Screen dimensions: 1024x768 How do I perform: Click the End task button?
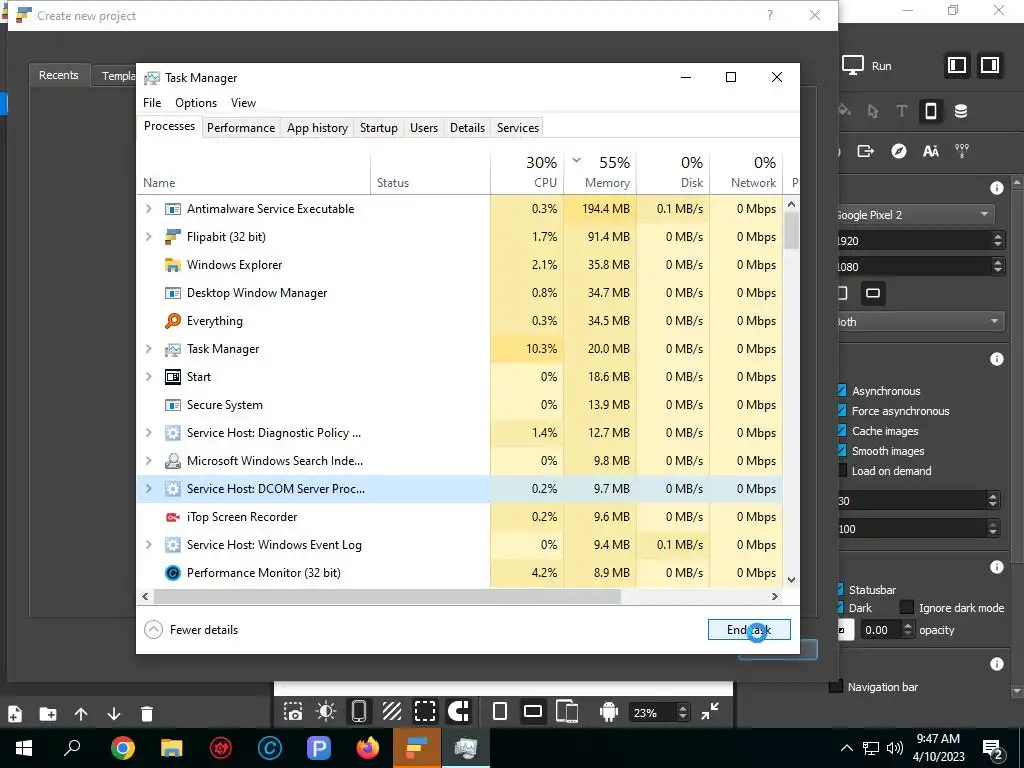(749, 630)
